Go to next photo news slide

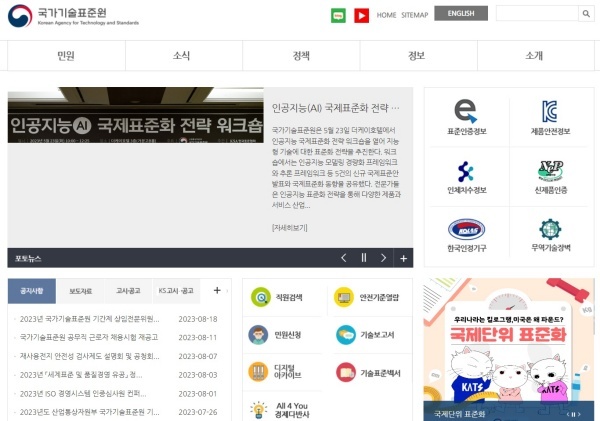pos(384,258)
